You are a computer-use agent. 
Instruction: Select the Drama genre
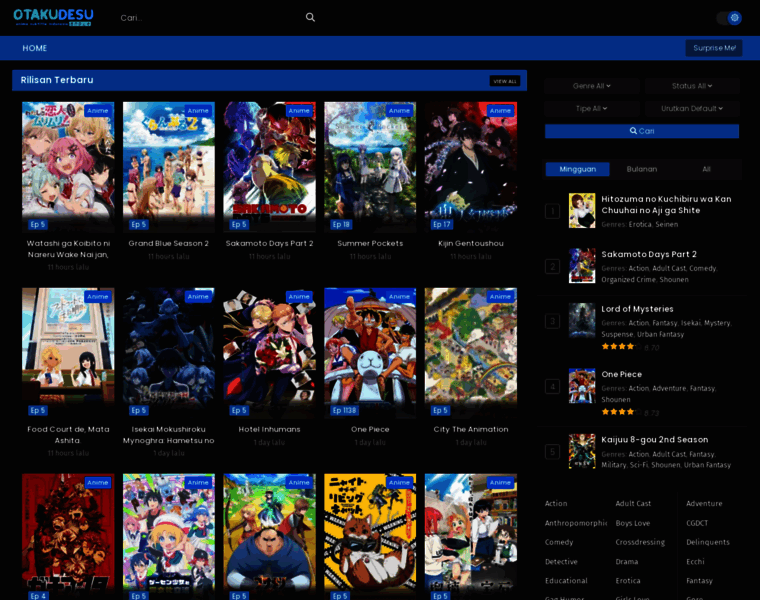pyautogui.click(x=627, y=562)
